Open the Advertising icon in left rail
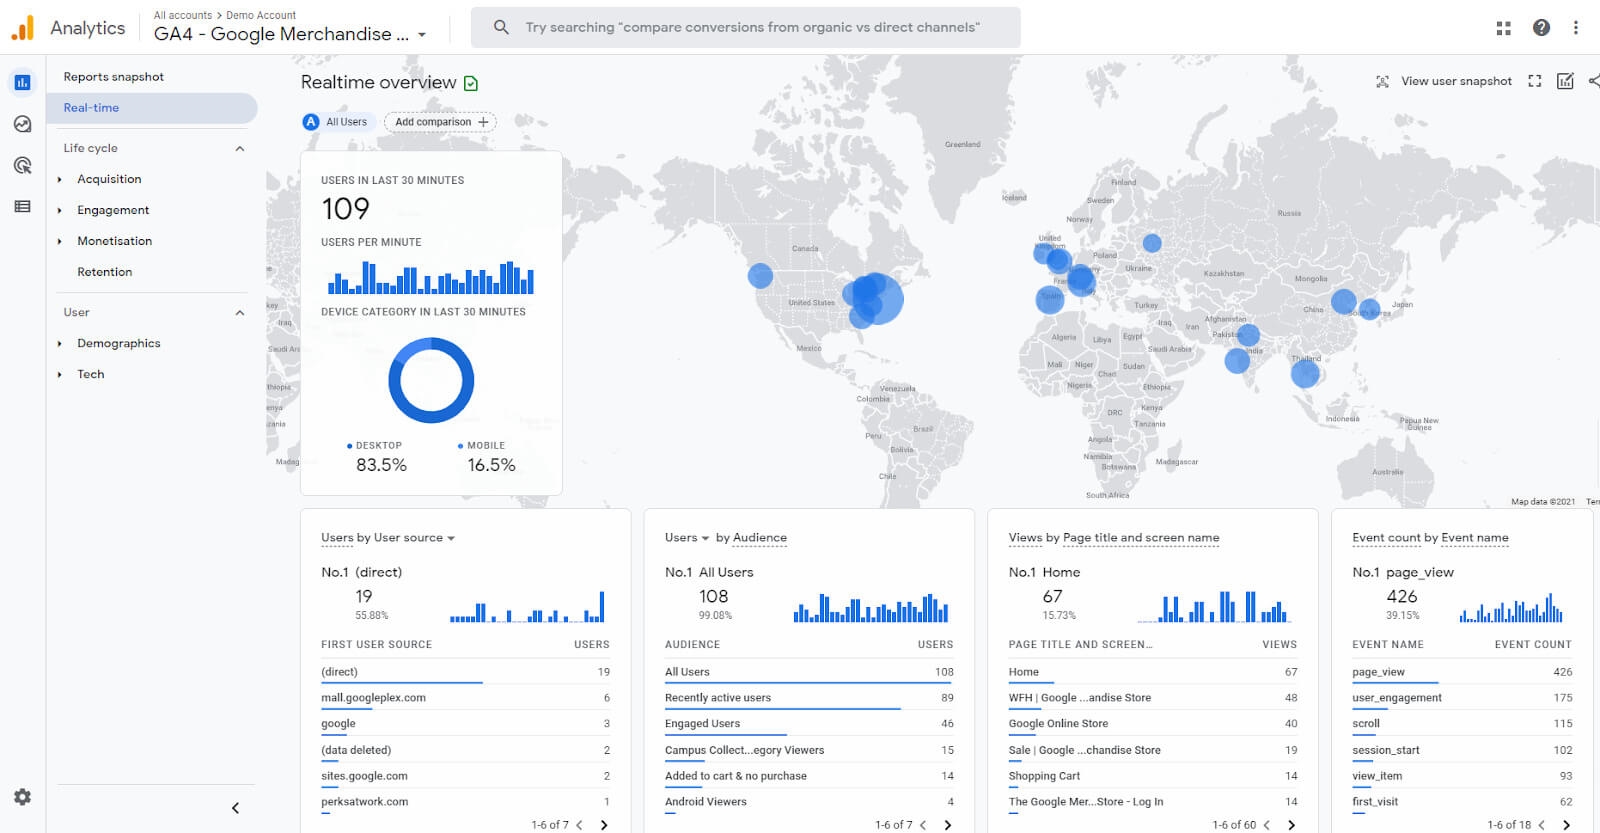This screenshot has height=833, width=1600. click(x=22, y=165)
